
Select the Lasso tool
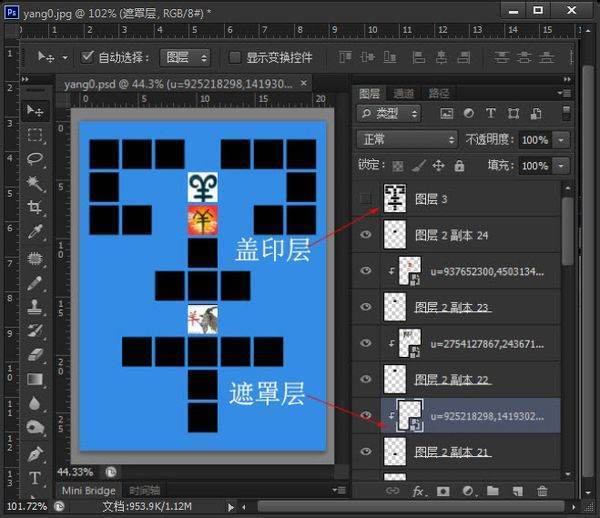[35, 159]
